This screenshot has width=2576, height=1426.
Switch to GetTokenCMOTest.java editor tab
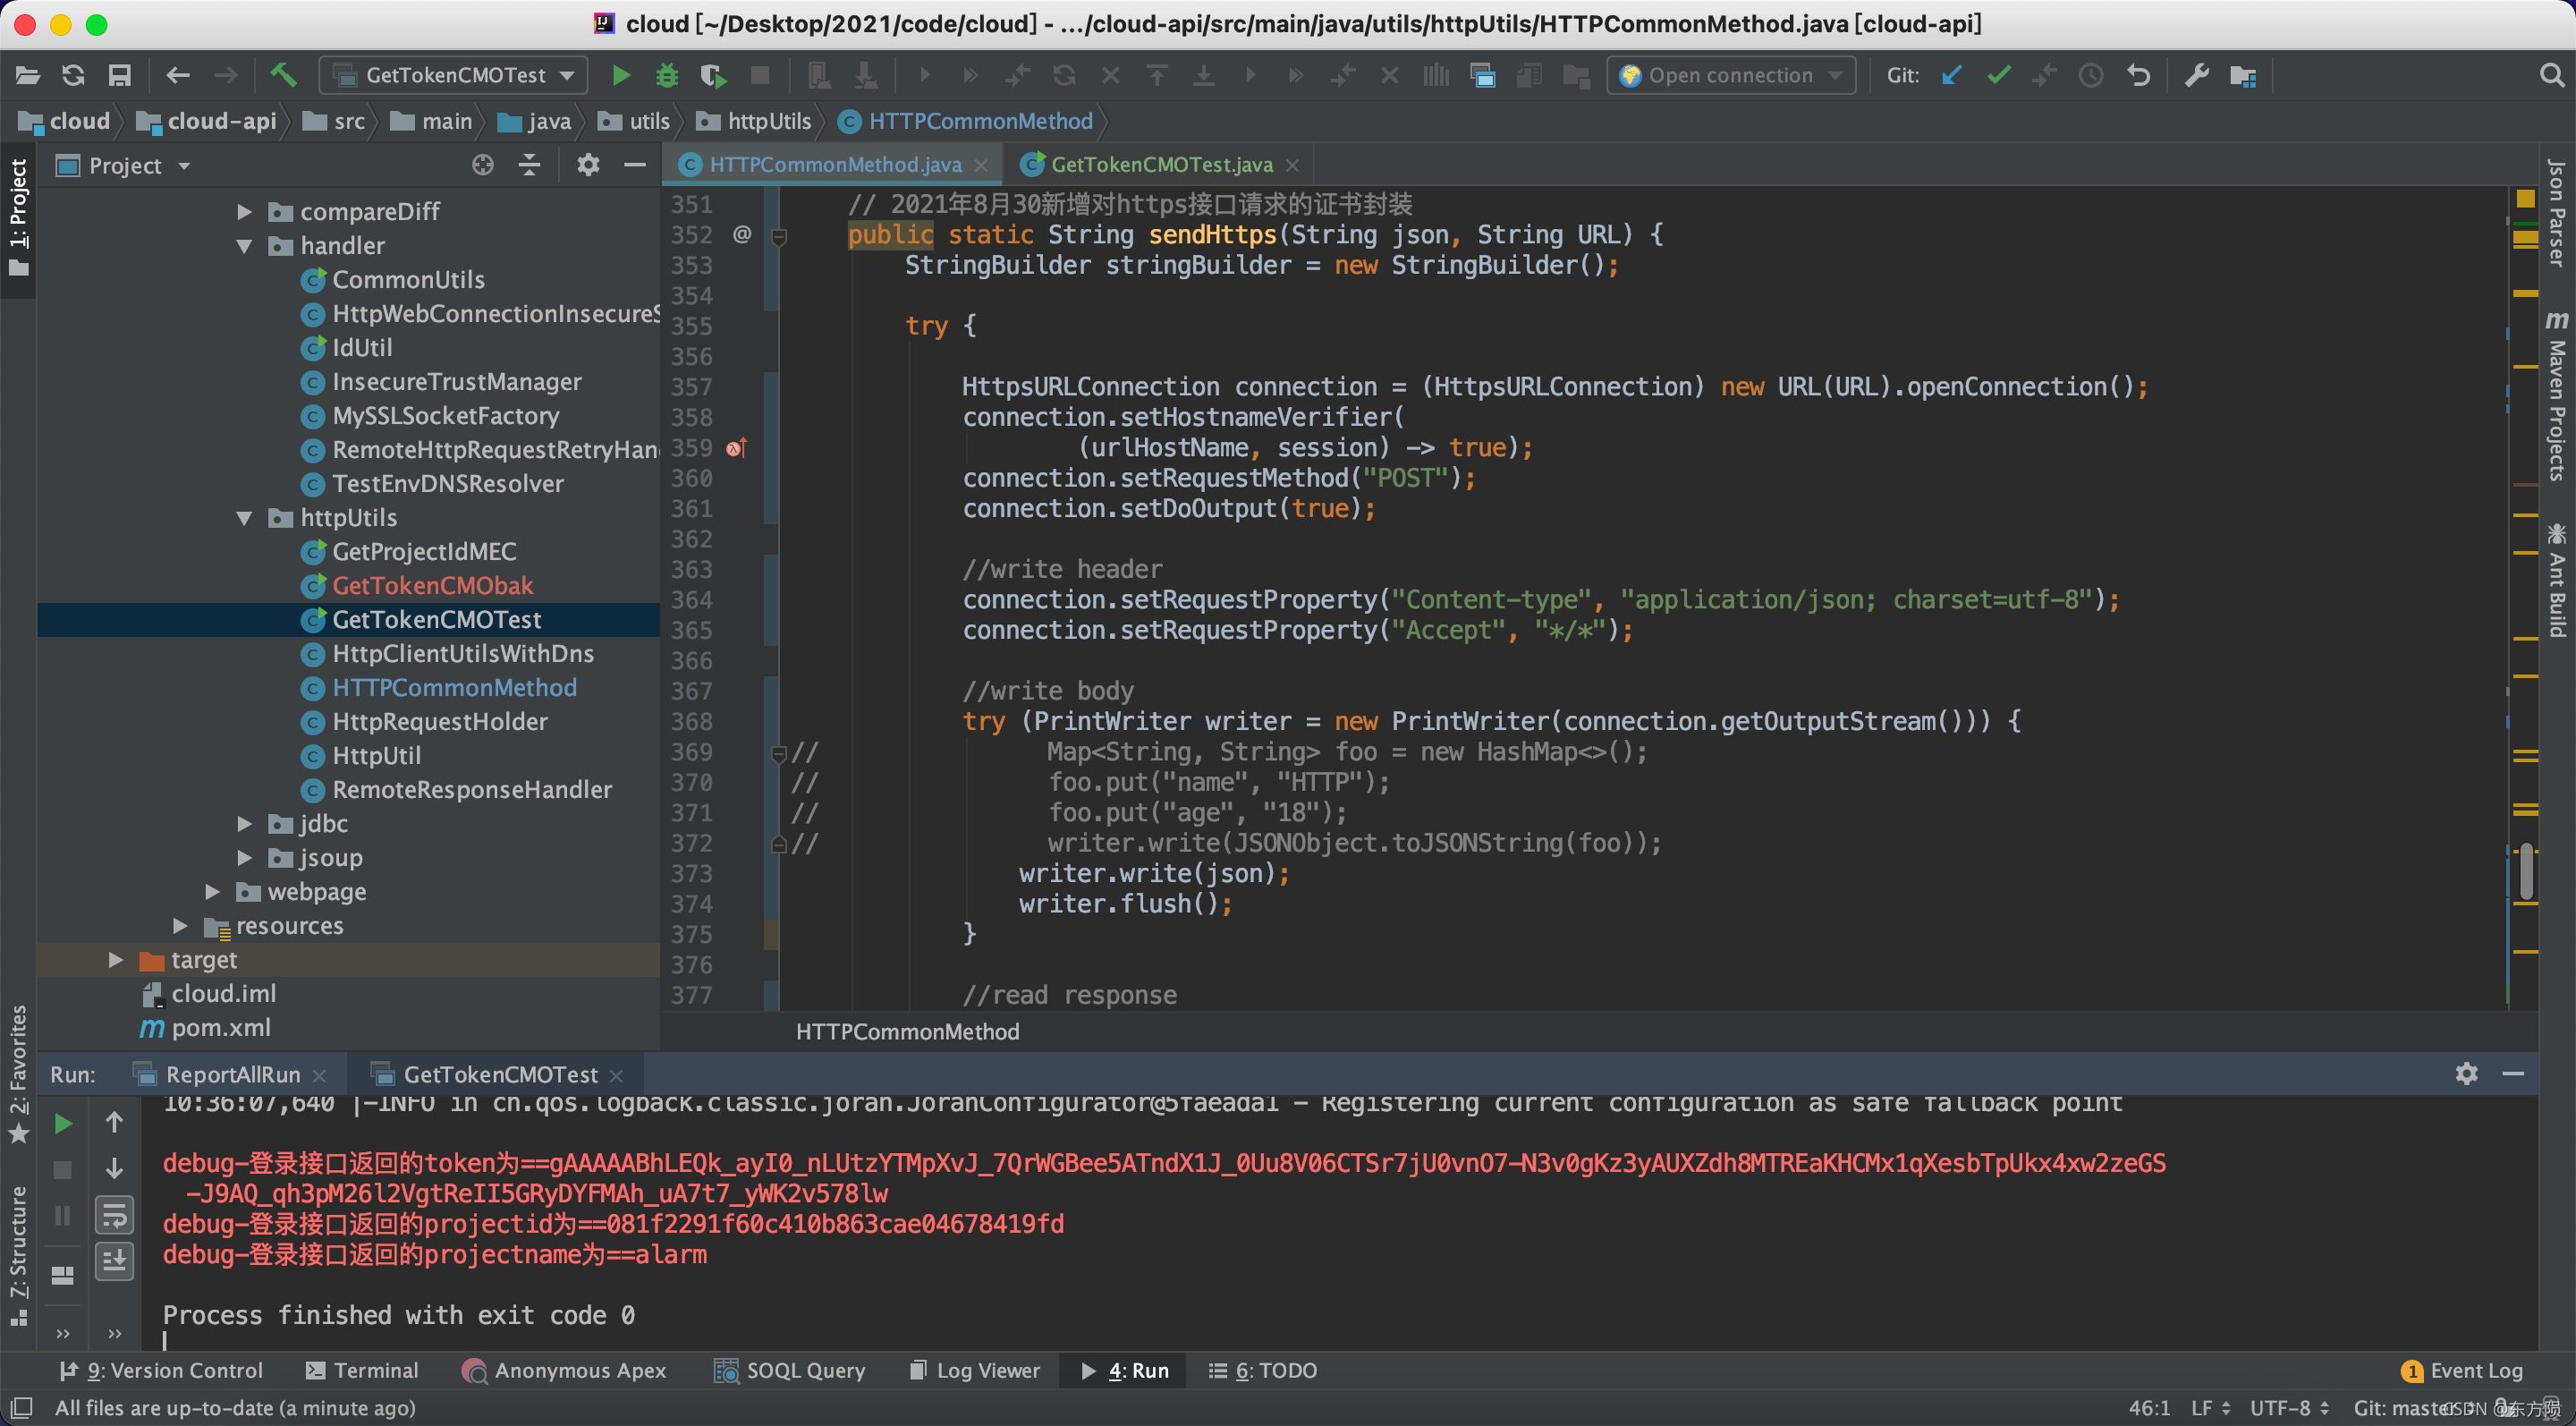[1160, 165]
